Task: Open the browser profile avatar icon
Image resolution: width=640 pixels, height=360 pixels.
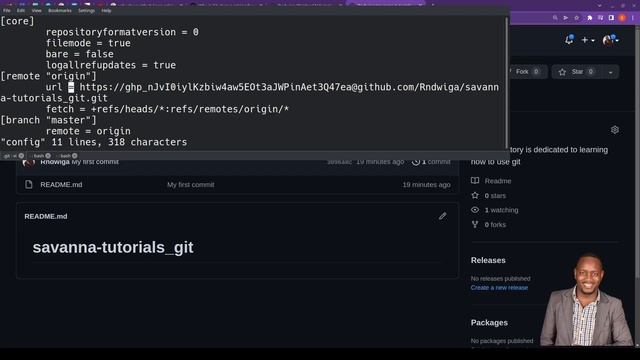Action: point(622,18)
